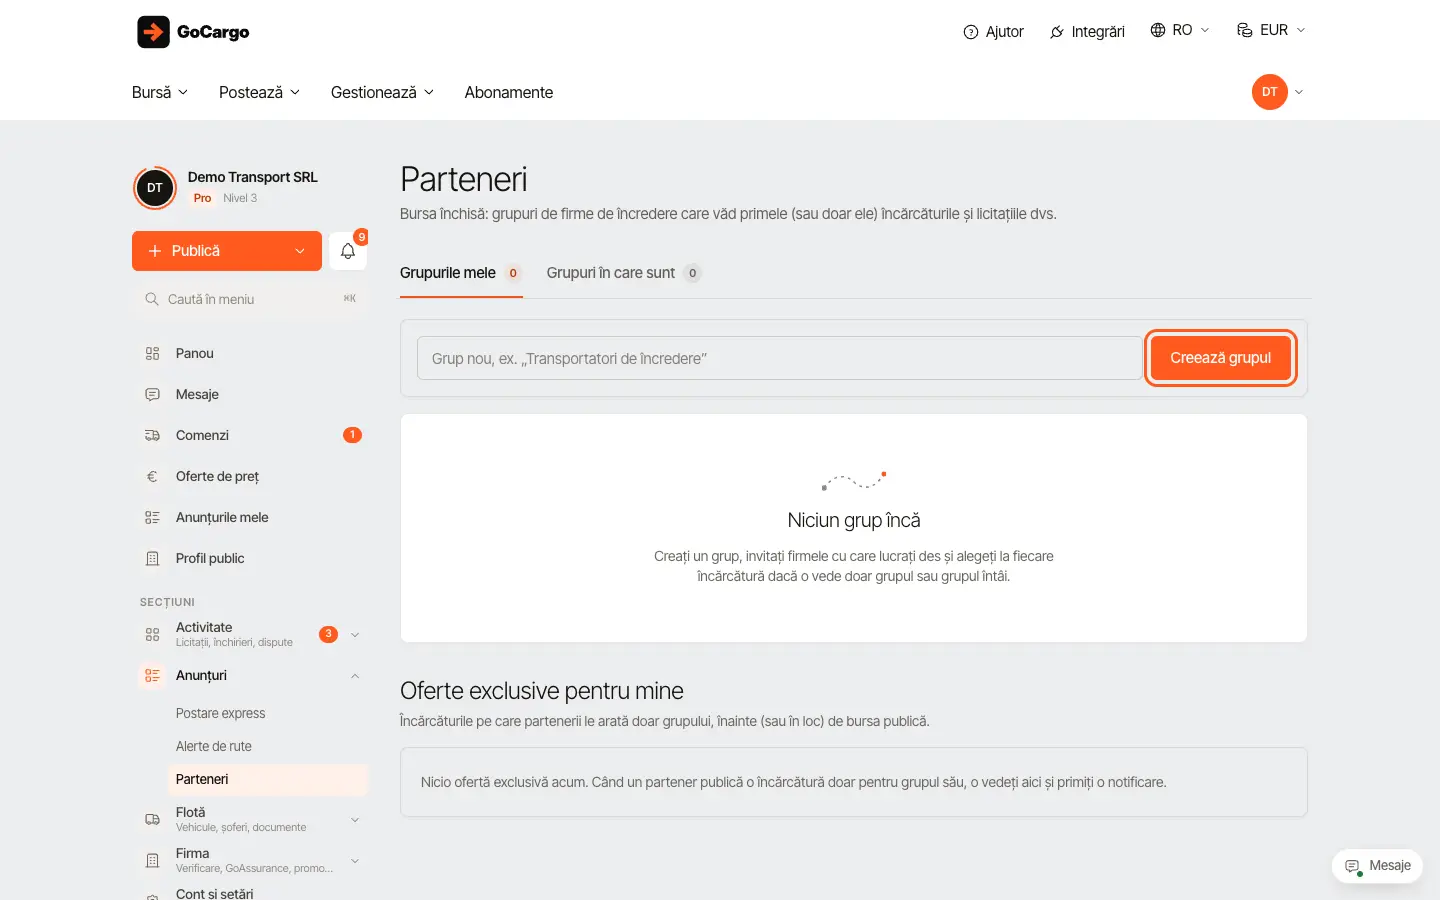Expand the Activitate section
Image resolution: width=1440 pixels, height=900 pixels.
250,634
